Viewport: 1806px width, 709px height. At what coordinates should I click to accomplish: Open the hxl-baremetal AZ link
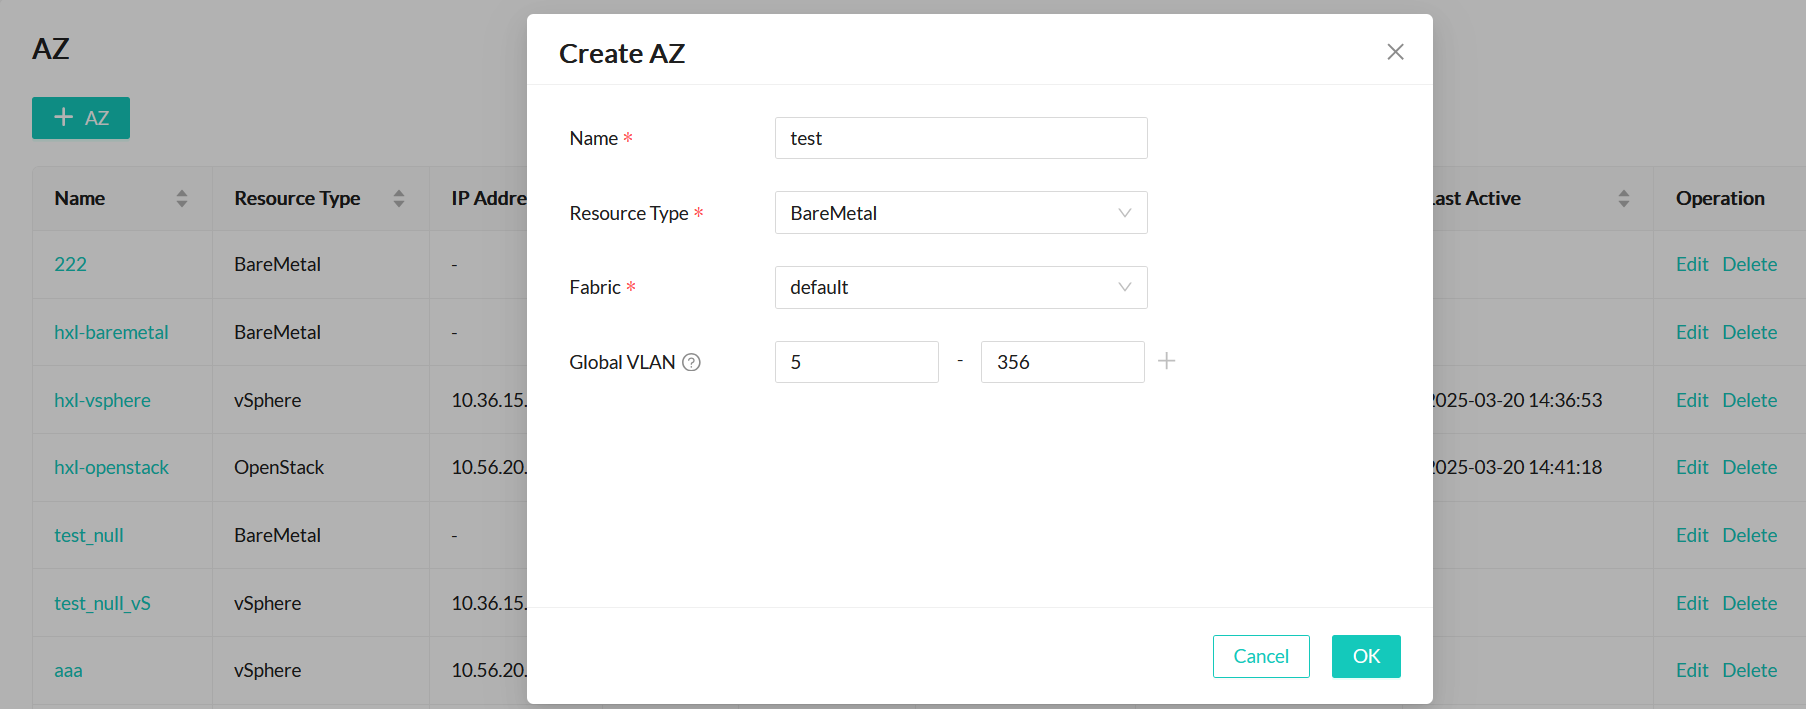click(111, 332)
